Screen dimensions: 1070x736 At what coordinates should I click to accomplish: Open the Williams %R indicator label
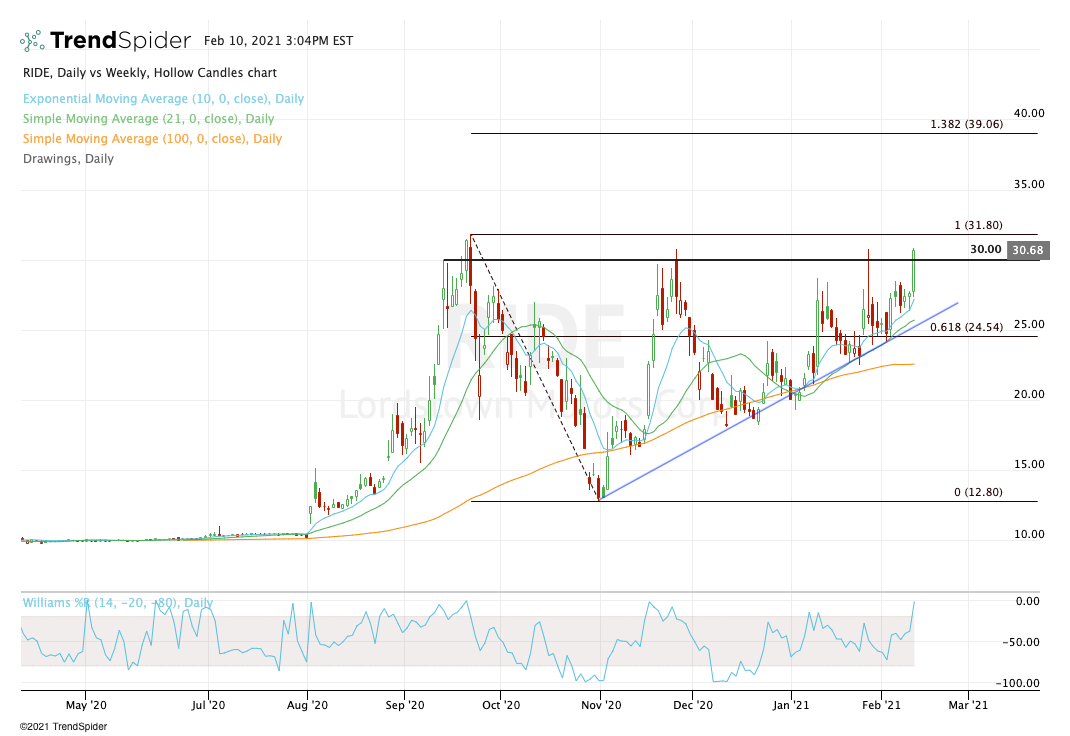coord(117,603)
